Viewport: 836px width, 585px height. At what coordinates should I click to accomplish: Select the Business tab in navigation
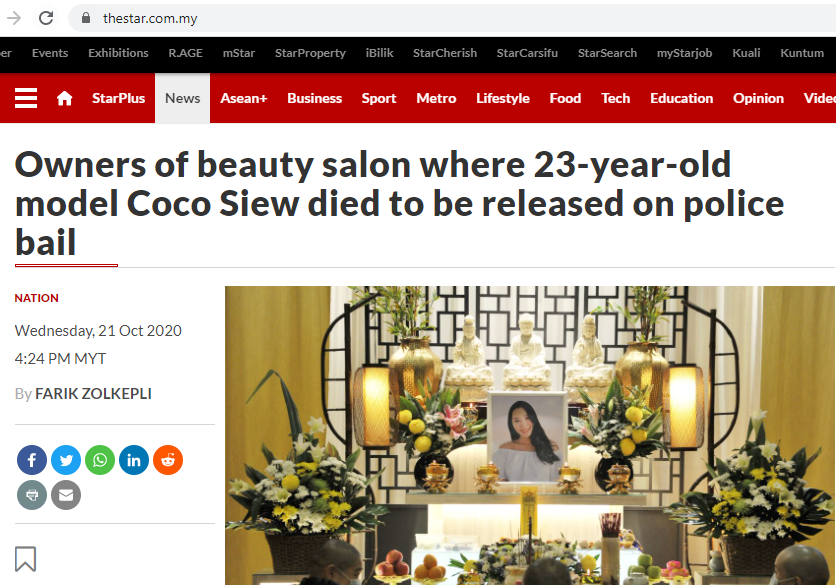[315, 98]
